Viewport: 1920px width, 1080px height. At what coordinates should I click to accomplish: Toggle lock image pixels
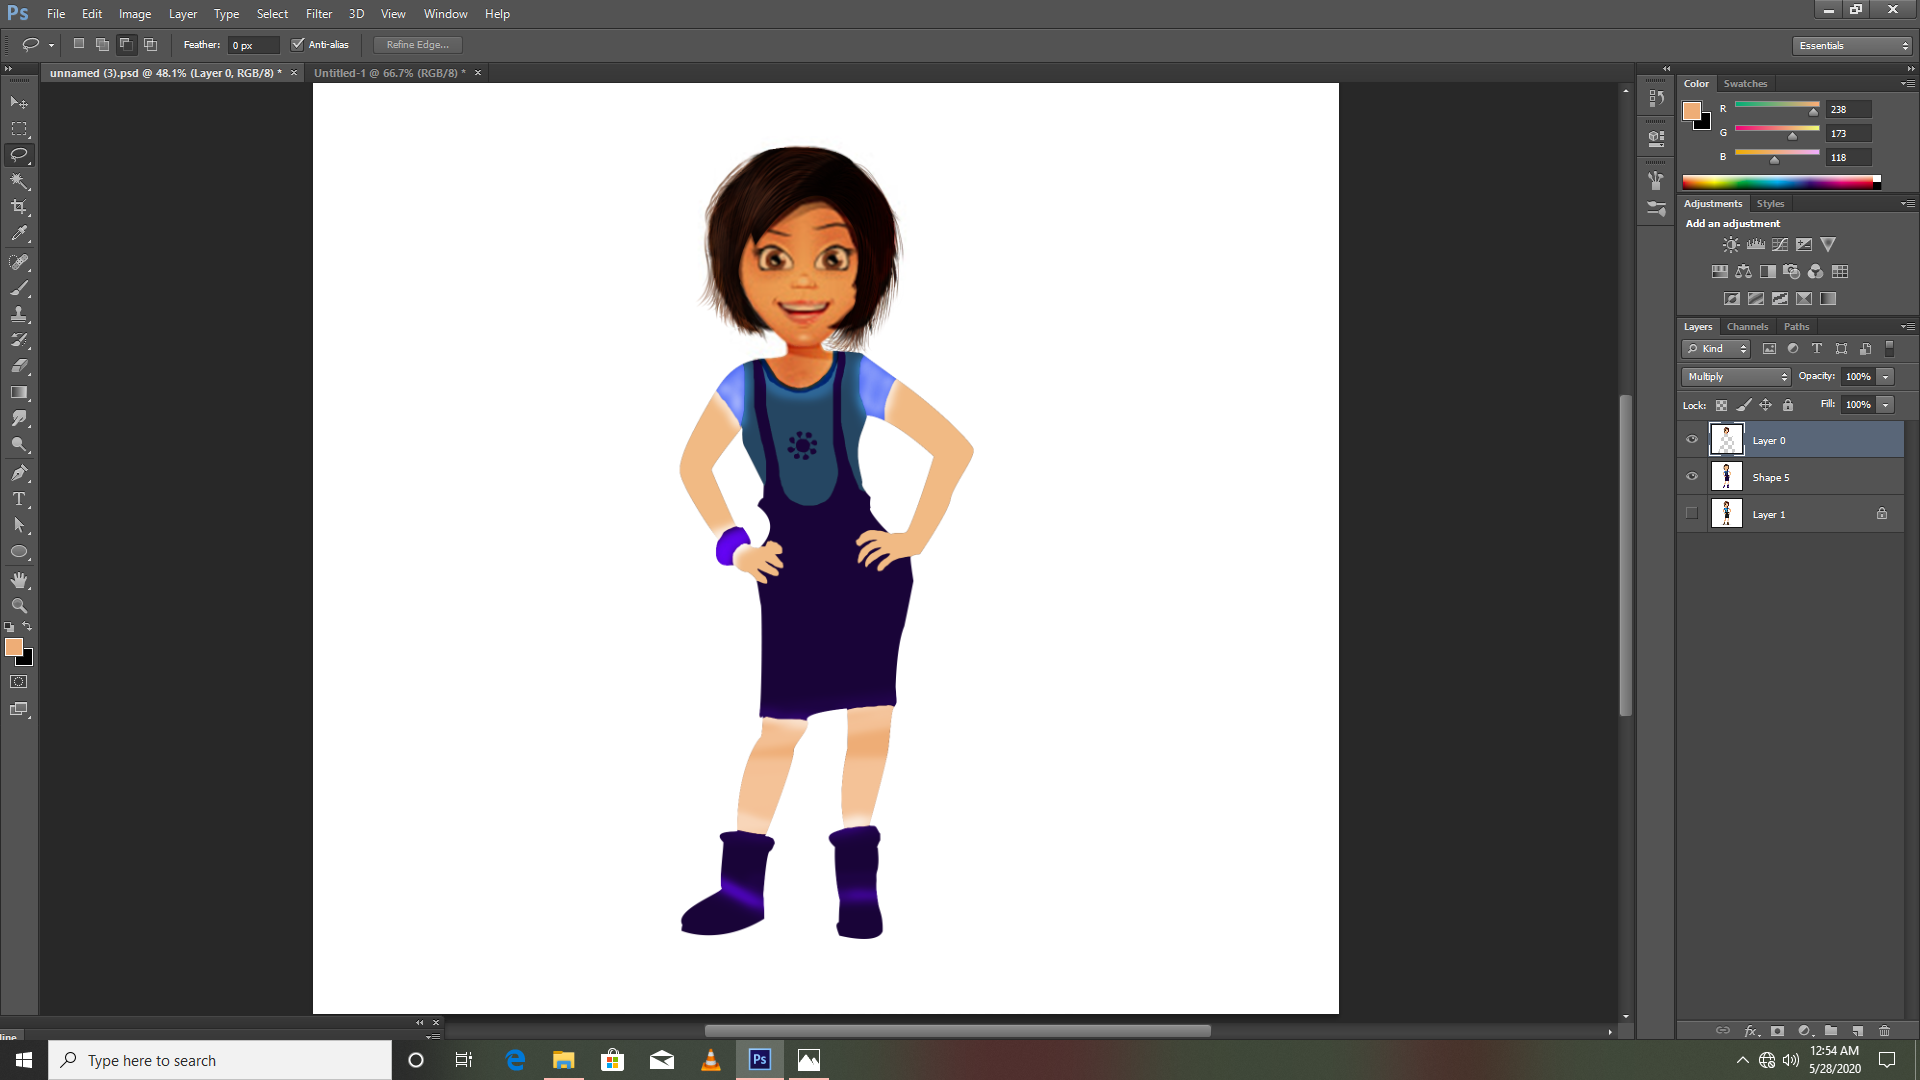click(1744, 405)
